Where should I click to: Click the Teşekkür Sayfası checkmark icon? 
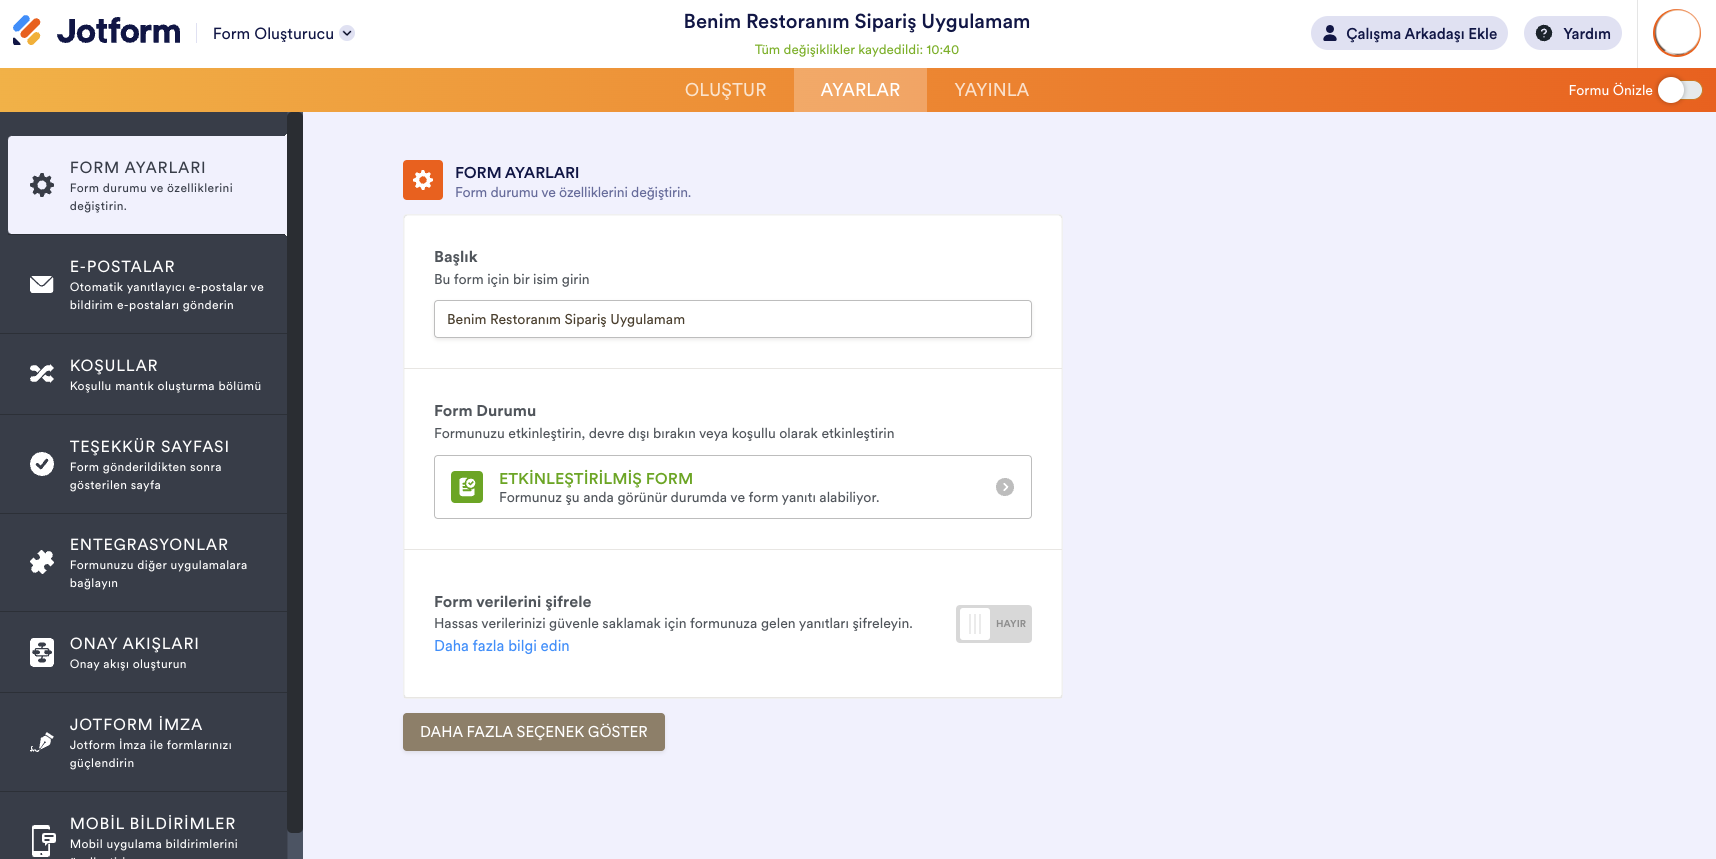pos(42,464)
